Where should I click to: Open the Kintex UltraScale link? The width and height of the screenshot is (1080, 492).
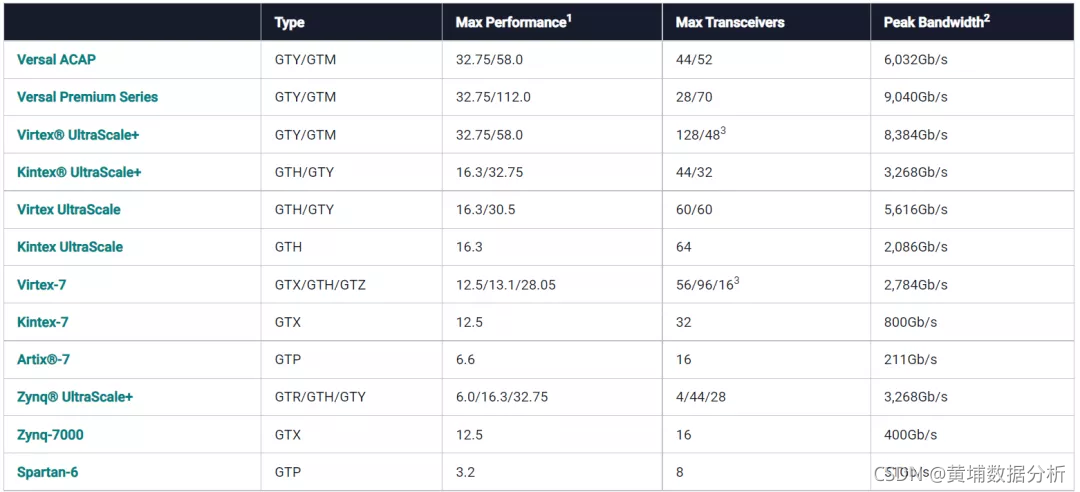tap(70, 247)
